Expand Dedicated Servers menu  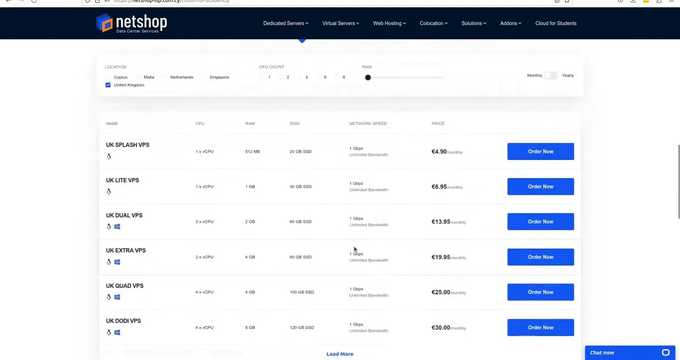click(x=285, y=23)
